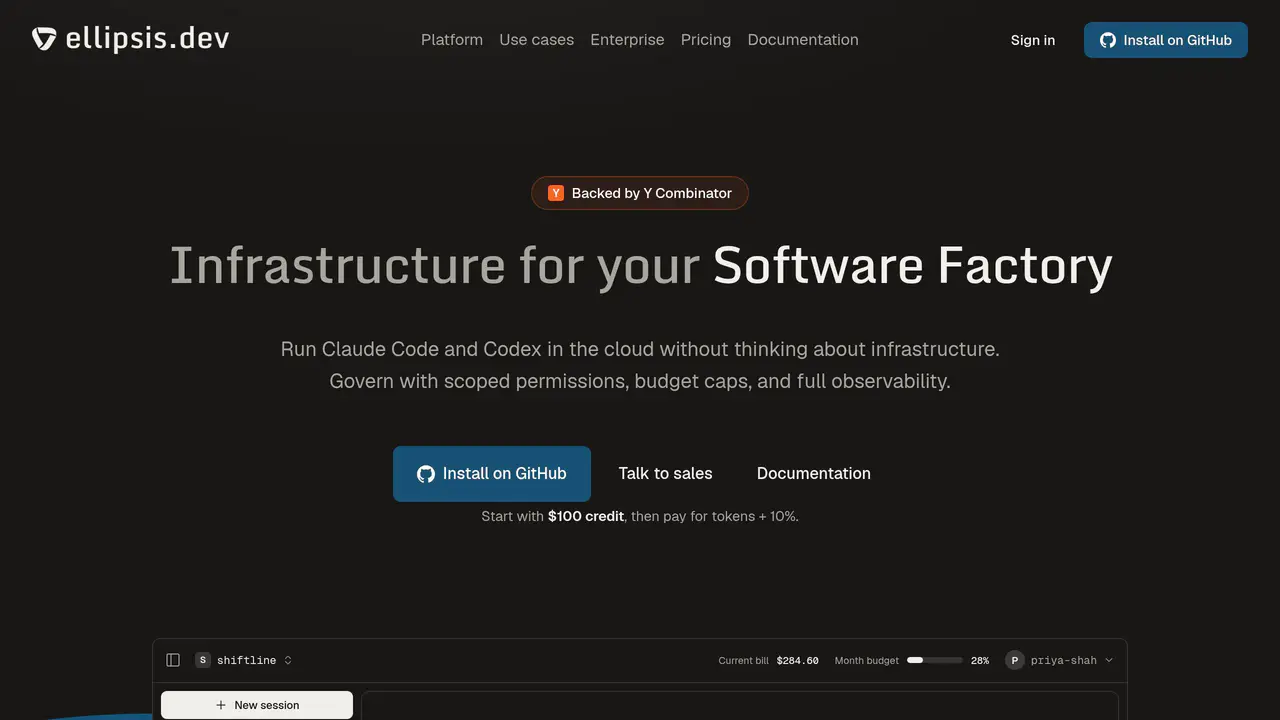Click Talk to sales
This screenshot has width=1280, height=720.
click(666, 474)
